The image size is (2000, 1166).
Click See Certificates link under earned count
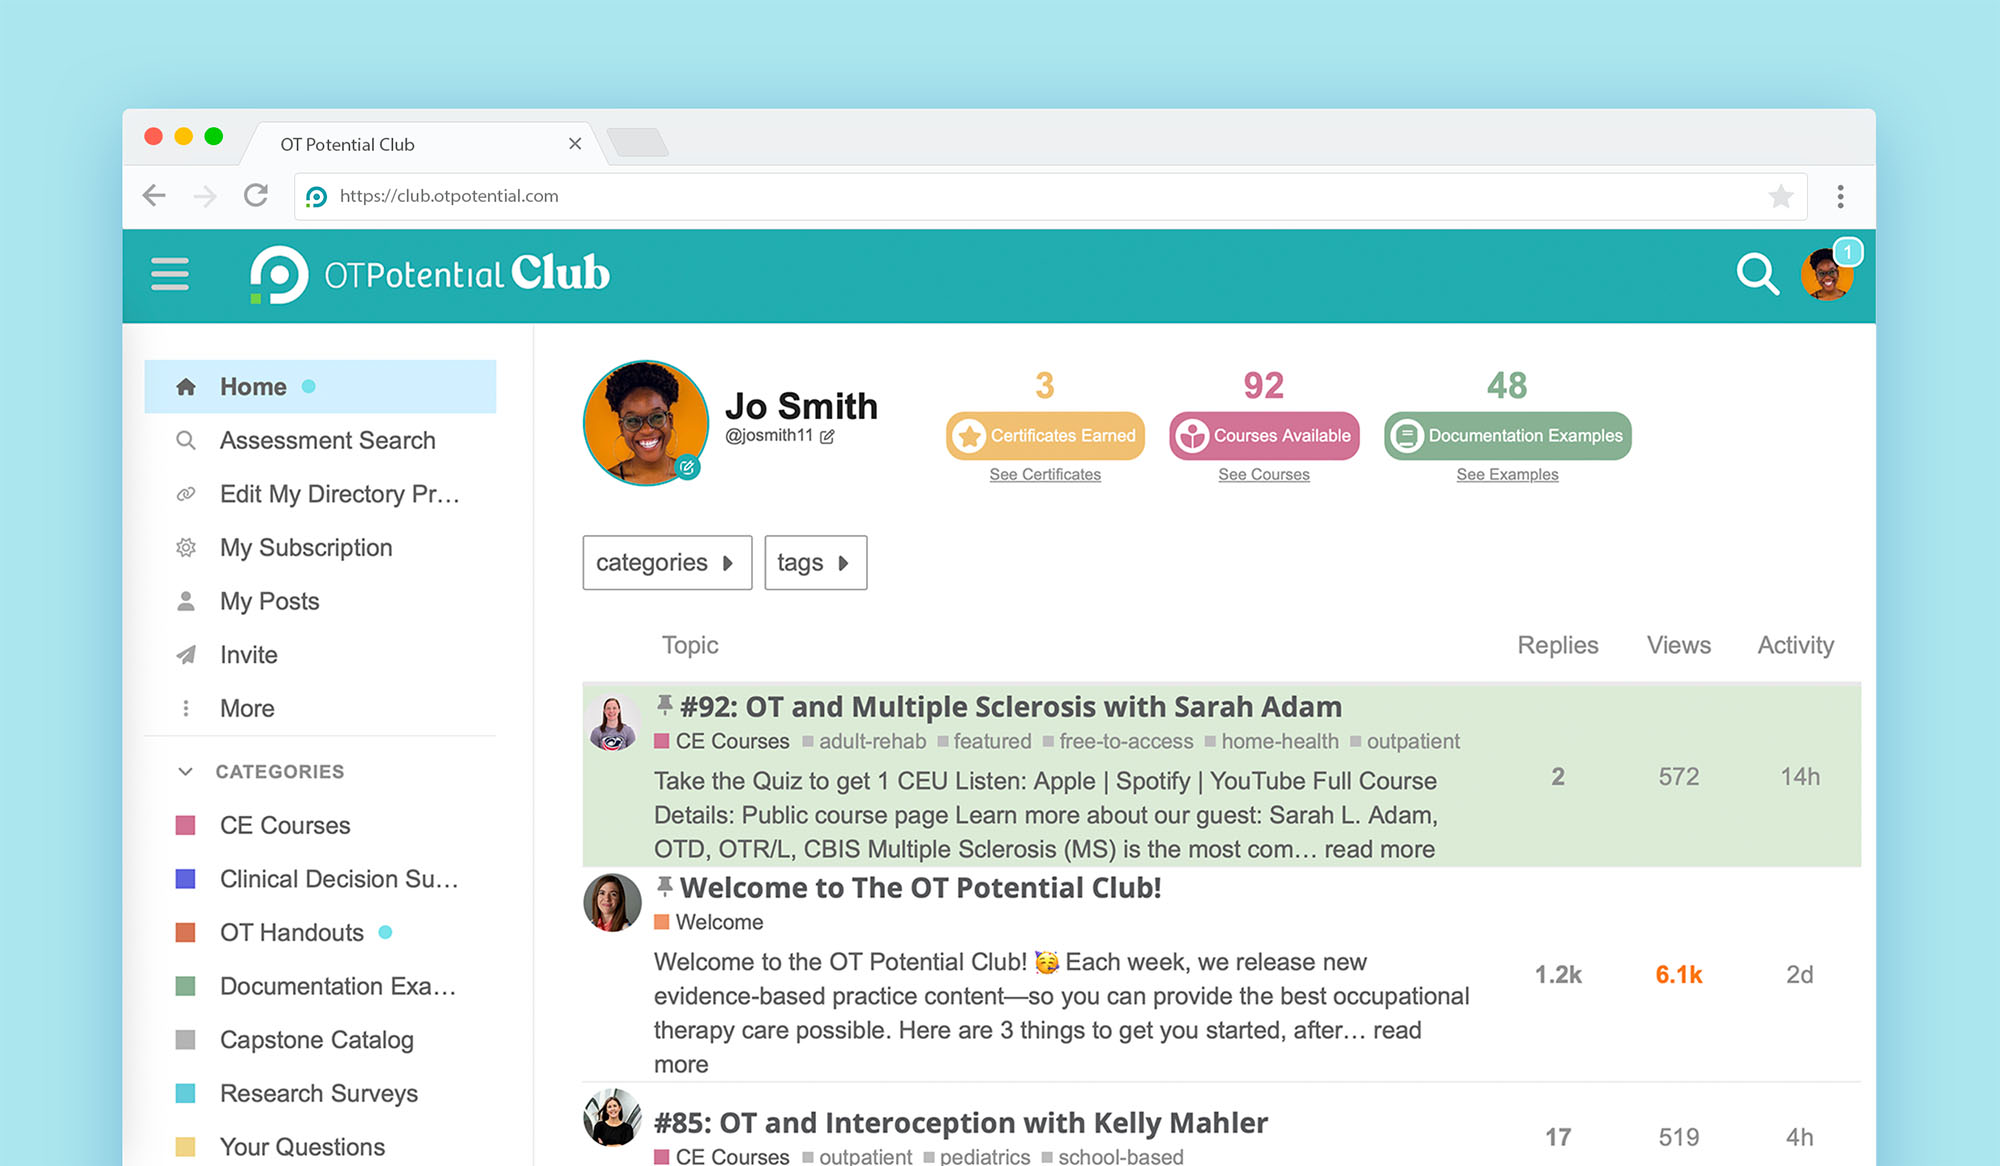[1045, 475]
